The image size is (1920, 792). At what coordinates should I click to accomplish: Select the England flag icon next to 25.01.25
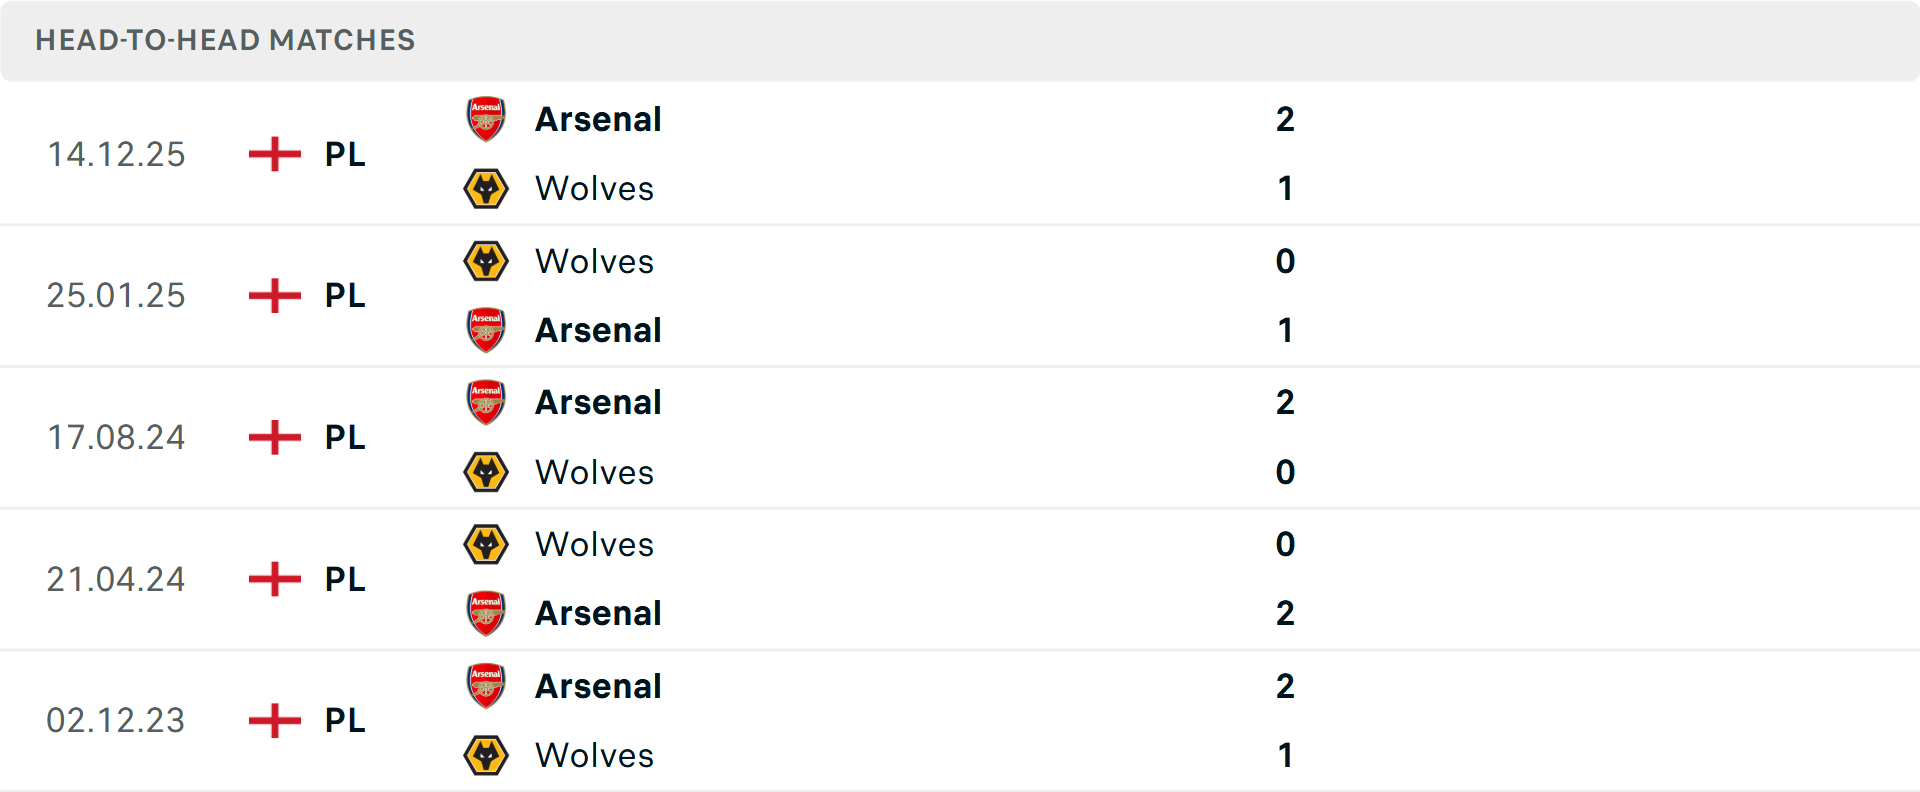tap(271, 296)
